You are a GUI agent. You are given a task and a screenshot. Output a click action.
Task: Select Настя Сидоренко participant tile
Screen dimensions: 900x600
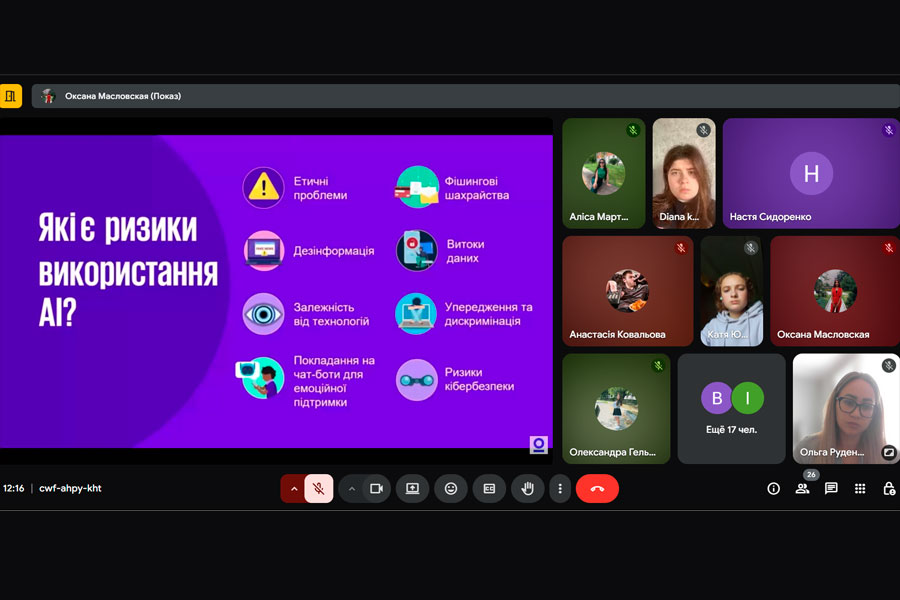click(811, 173)
